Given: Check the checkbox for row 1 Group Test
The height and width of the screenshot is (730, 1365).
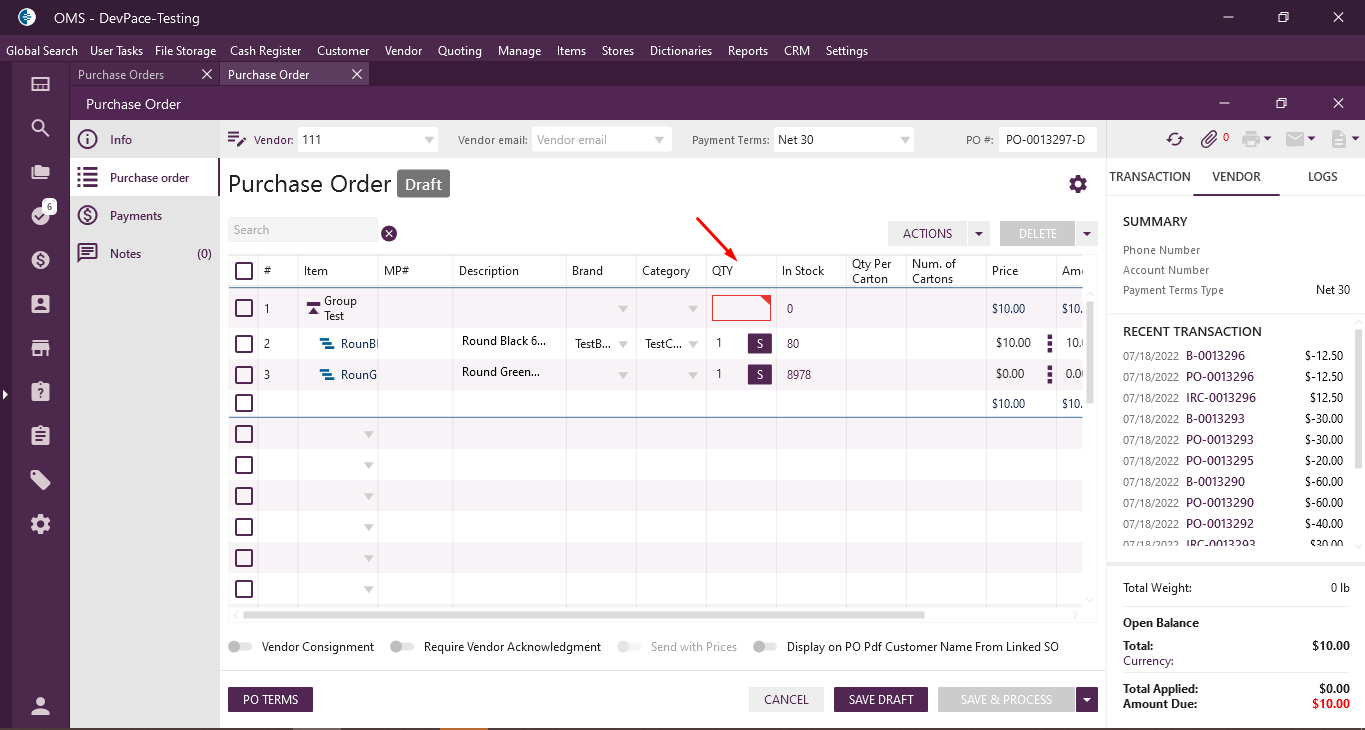Looking at the screenshot, I should (244, 308).
